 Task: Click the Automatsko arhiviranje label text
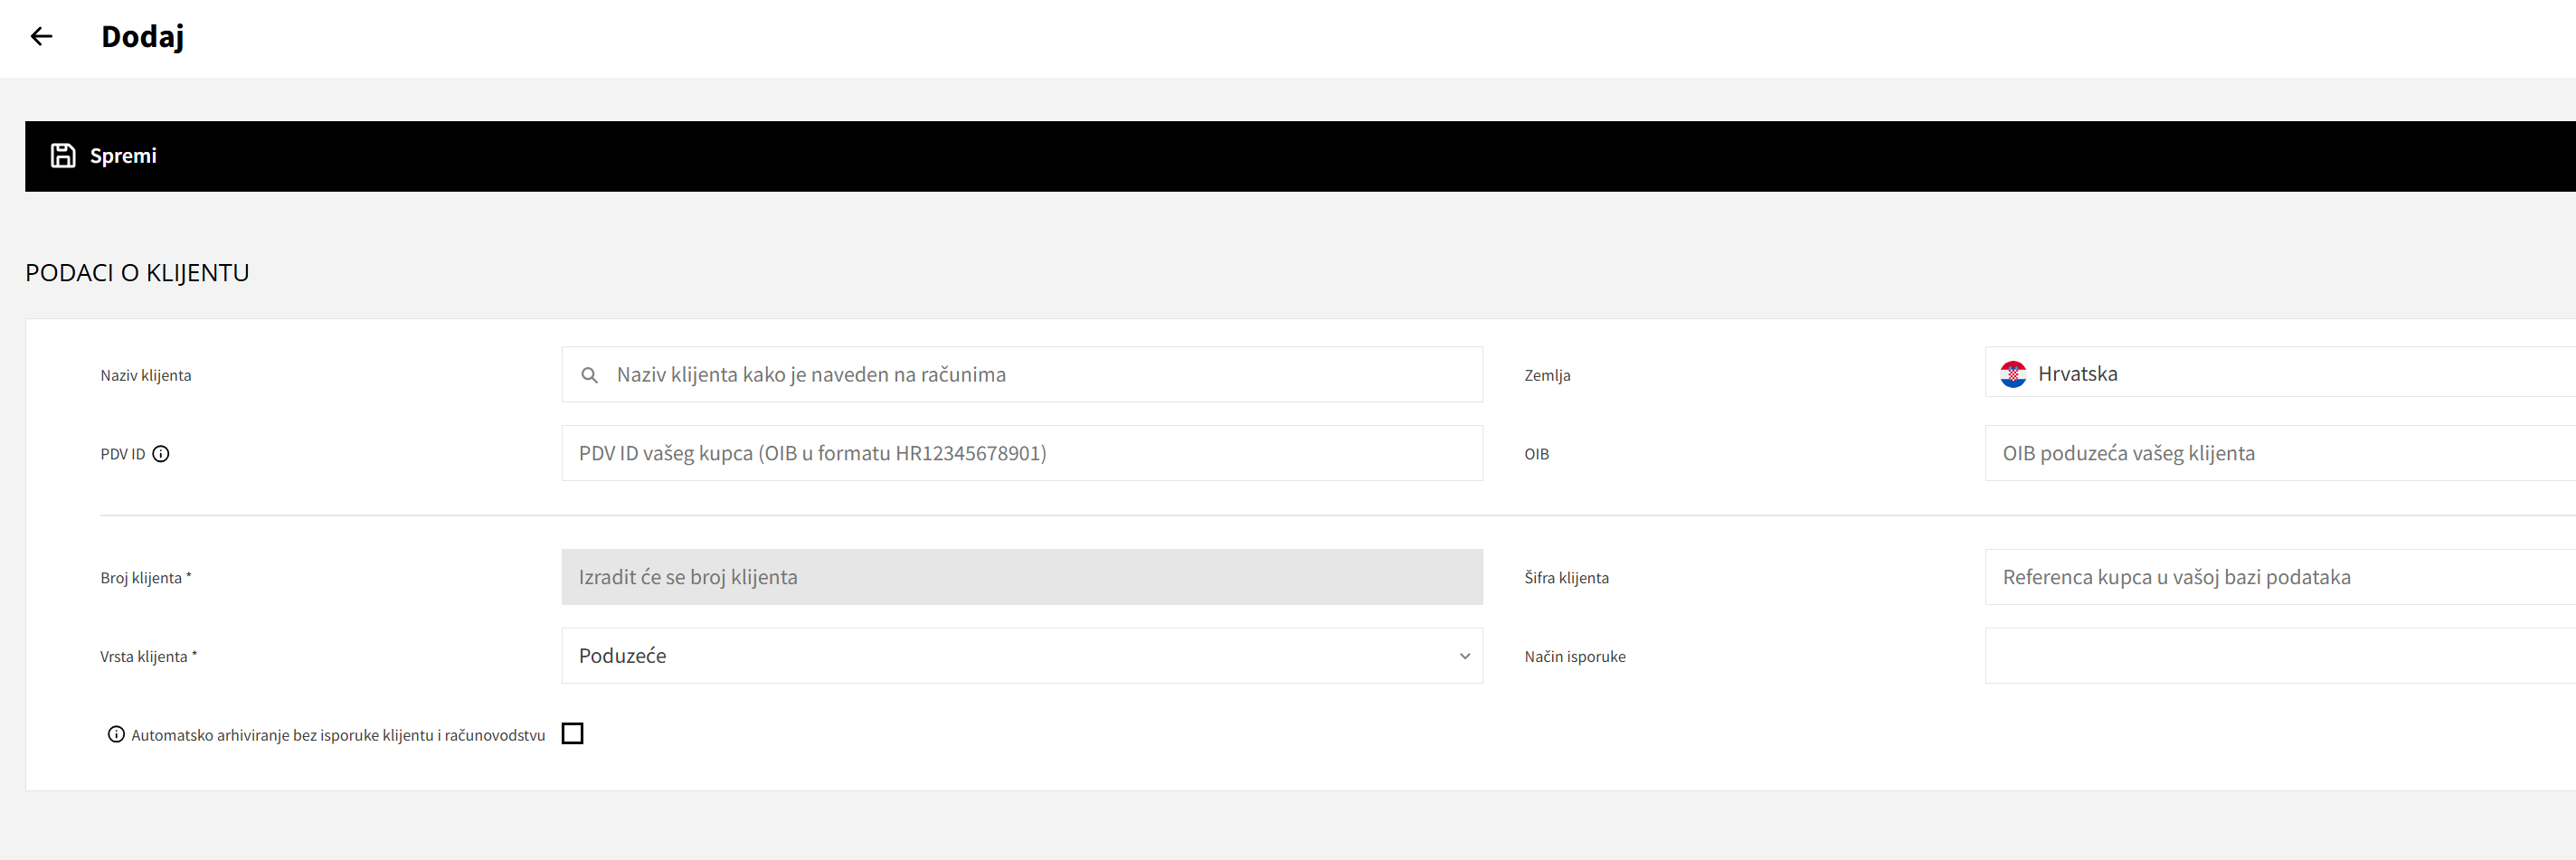coord(338,736)
